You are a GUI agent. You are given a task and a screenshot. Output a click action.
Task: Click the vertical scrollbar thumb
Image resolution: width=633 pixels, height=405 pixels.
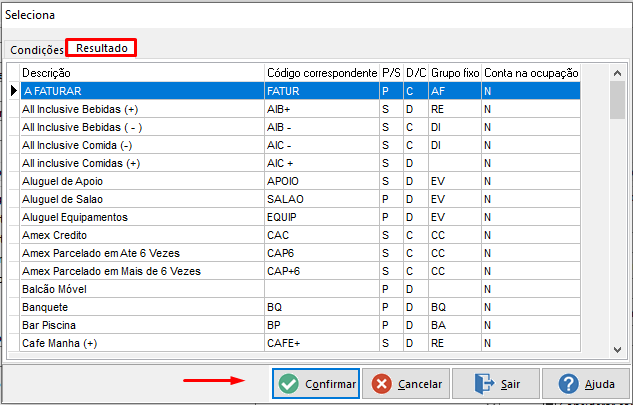click(x=617, y=100)
